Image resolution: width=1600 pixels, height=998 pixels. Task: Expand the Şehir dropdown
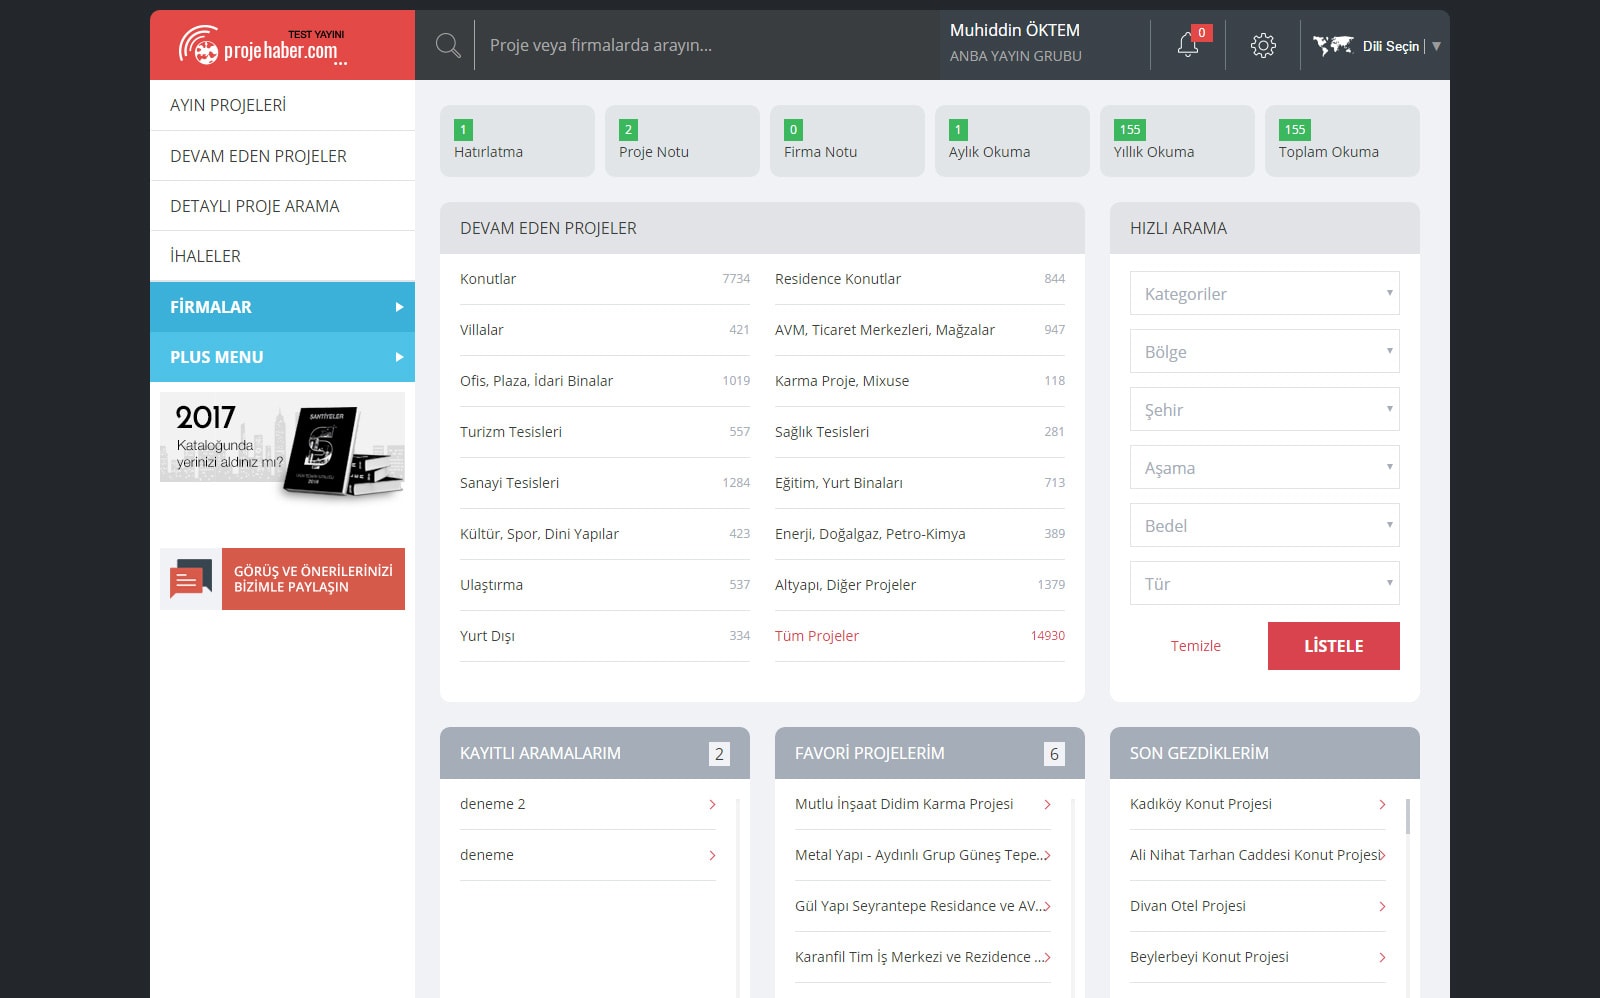tap(1264, 410)
